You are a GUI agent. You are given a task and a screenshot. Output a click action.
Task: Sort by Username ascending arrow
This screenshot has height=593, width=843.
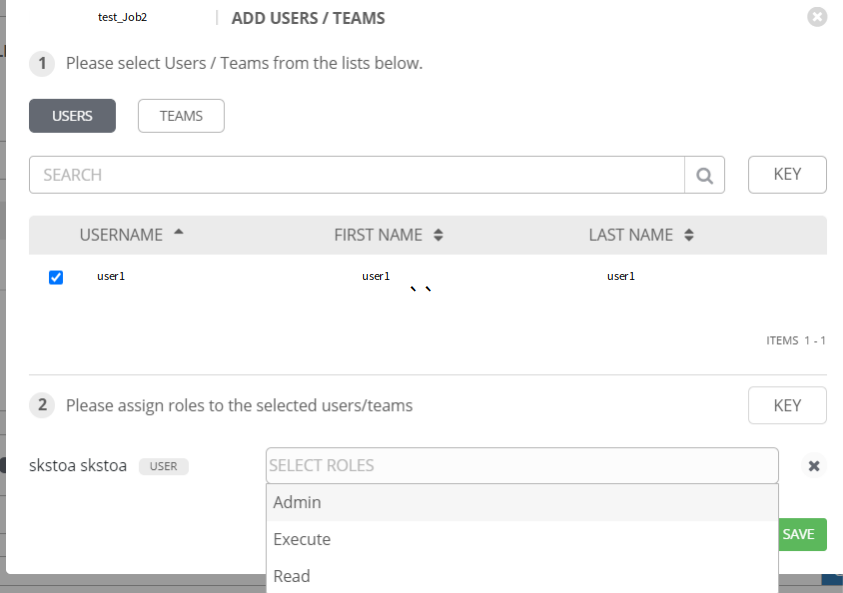(178, 232)
